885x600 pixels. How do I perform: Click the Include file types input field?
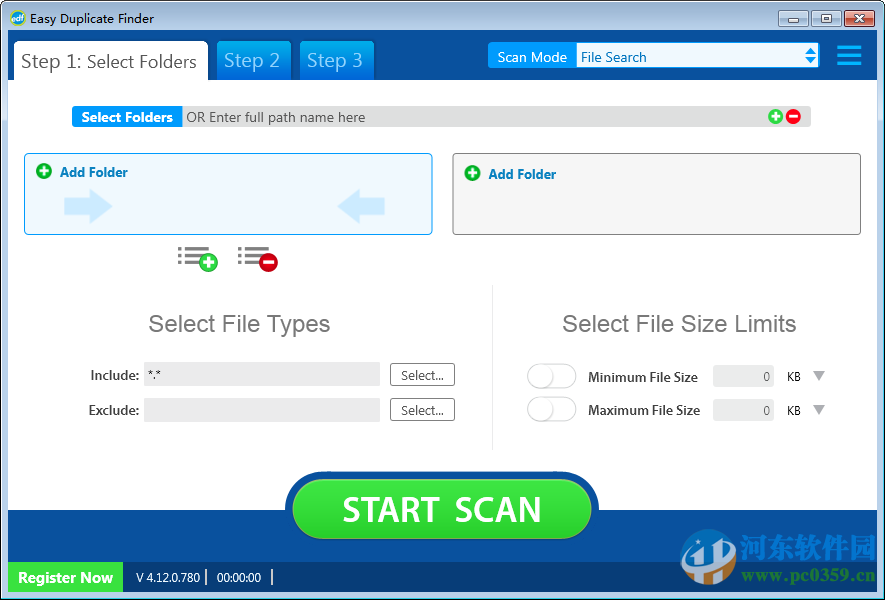[262, 375]
